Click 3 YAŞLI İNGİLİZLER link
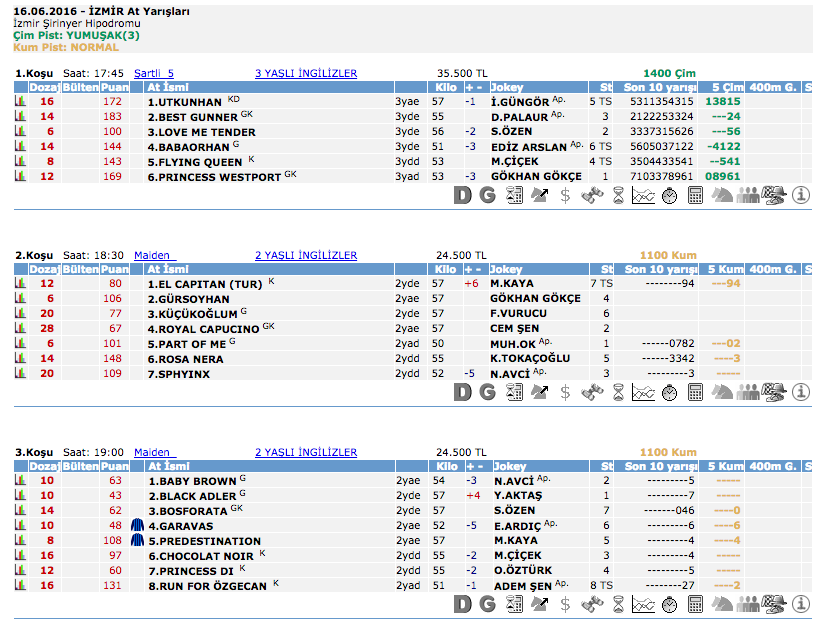 click(306, 73)
